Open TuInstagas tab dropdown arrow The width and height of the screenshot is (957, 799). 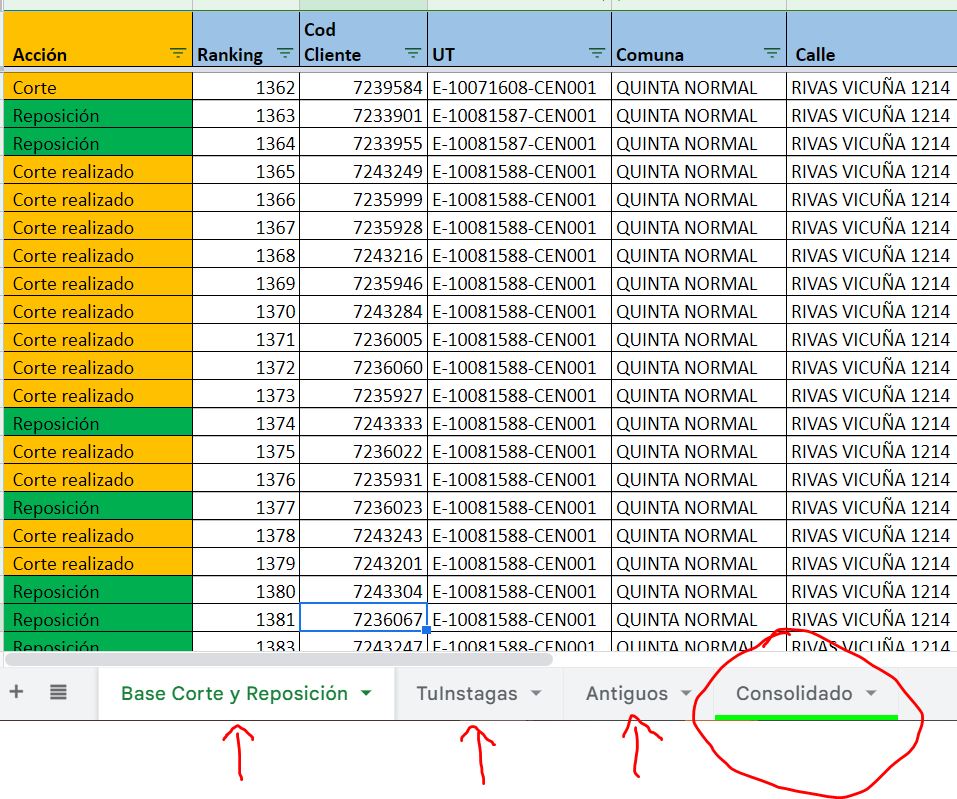point(536,693)
